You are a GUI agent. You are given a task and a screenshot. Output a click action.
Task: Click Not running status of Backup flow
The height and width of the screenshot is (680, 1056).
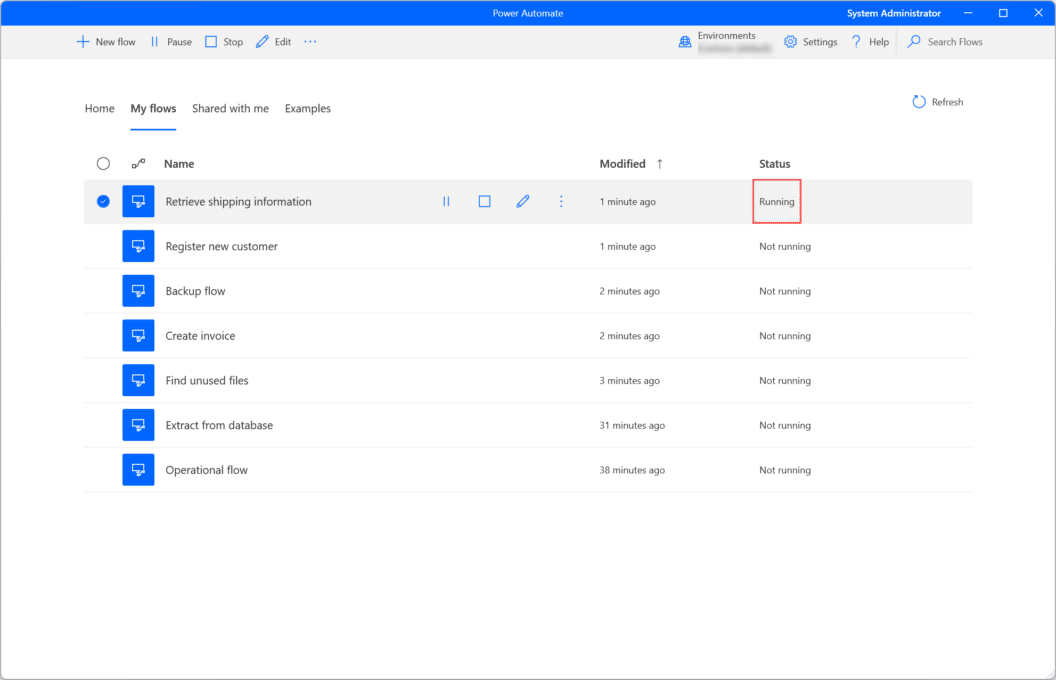(x=785, y=291)
